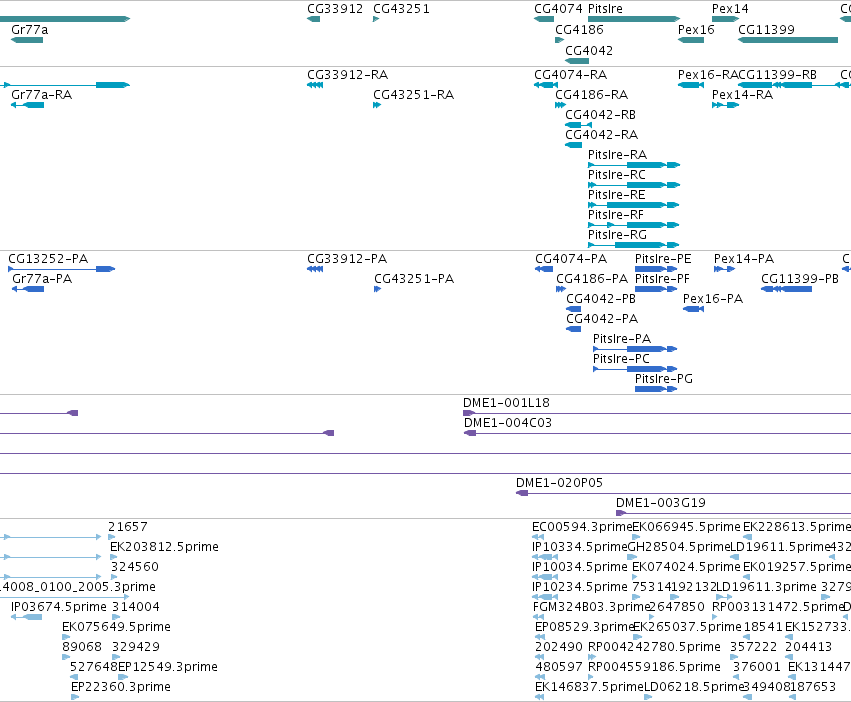Image resolution: width=851 pixels, height=702 pixels.
Task: Select EST EP22360.3prime
Action: 75,697
